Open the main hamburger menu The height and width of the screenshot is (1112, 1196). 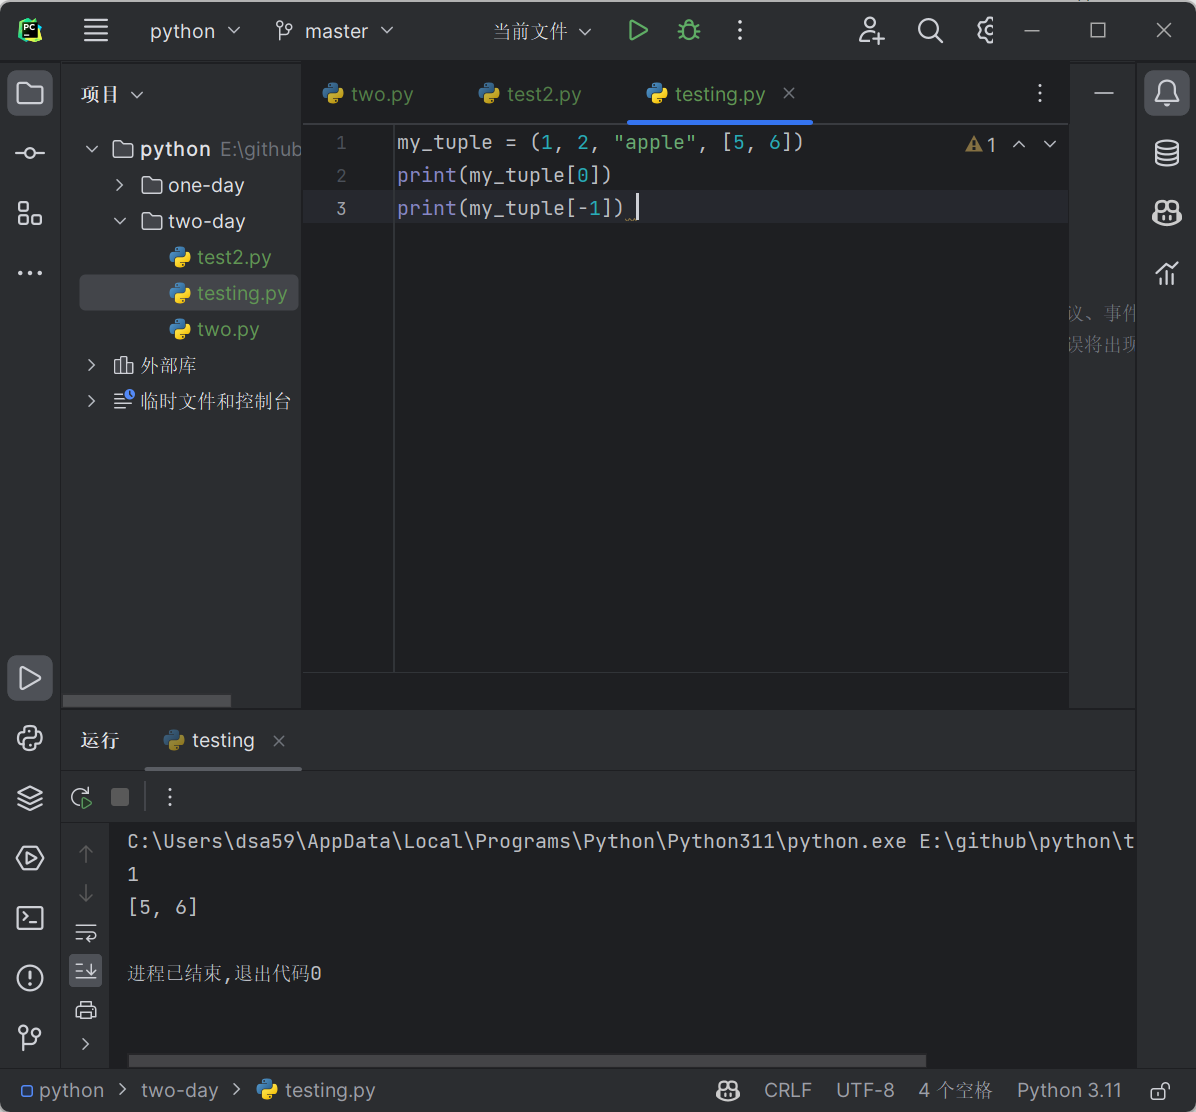pos(95,31)
